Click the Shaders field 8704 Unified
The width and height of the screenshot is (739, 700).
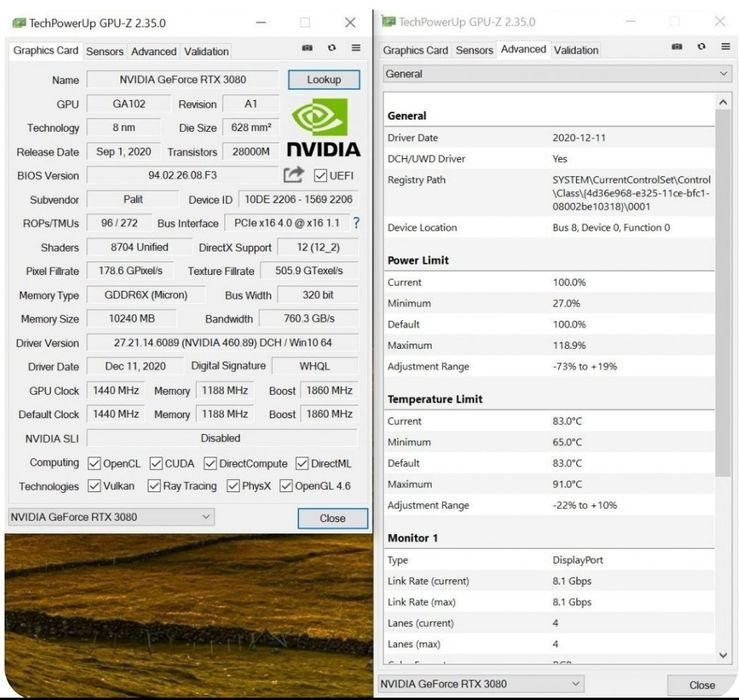tap(140, 247)
